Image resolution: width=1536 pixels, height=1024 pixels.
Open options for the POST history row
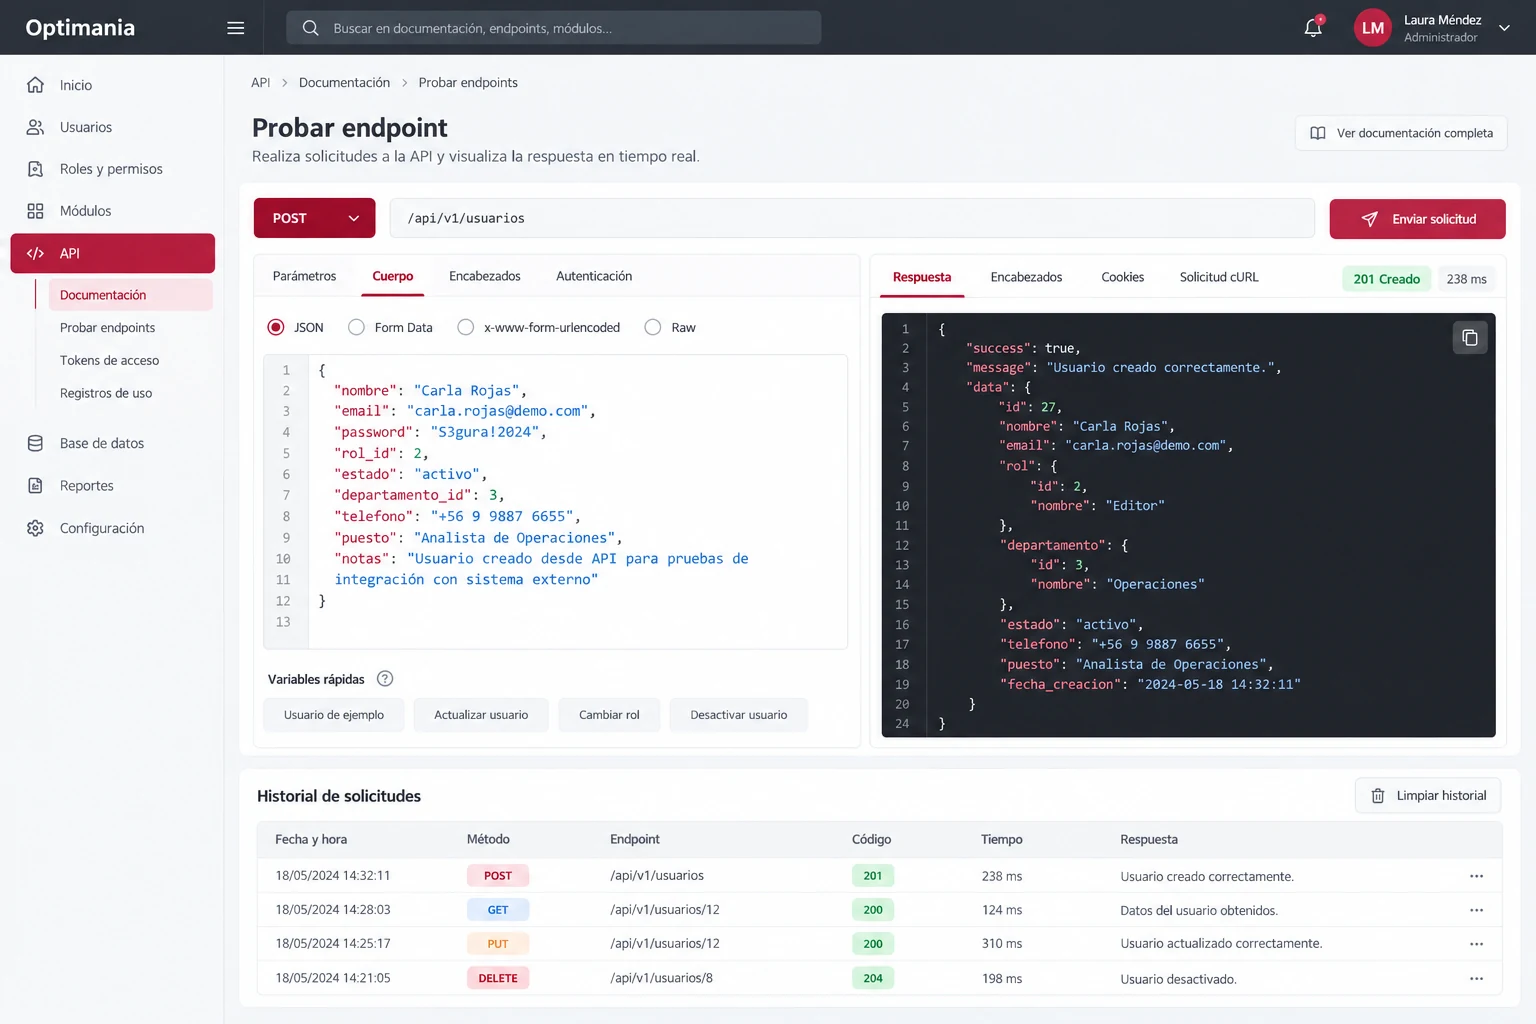[1476, 876]
